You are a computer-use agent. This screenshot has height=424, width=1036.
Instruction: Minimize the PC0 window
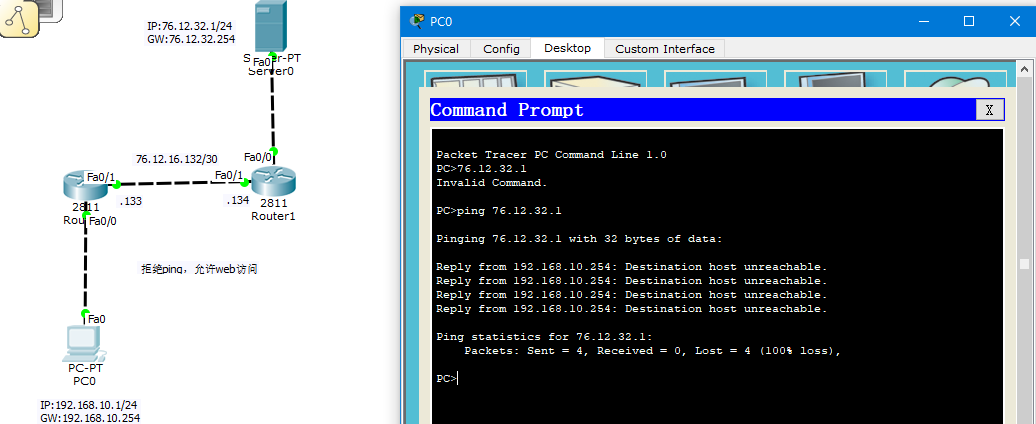point(923,22)
